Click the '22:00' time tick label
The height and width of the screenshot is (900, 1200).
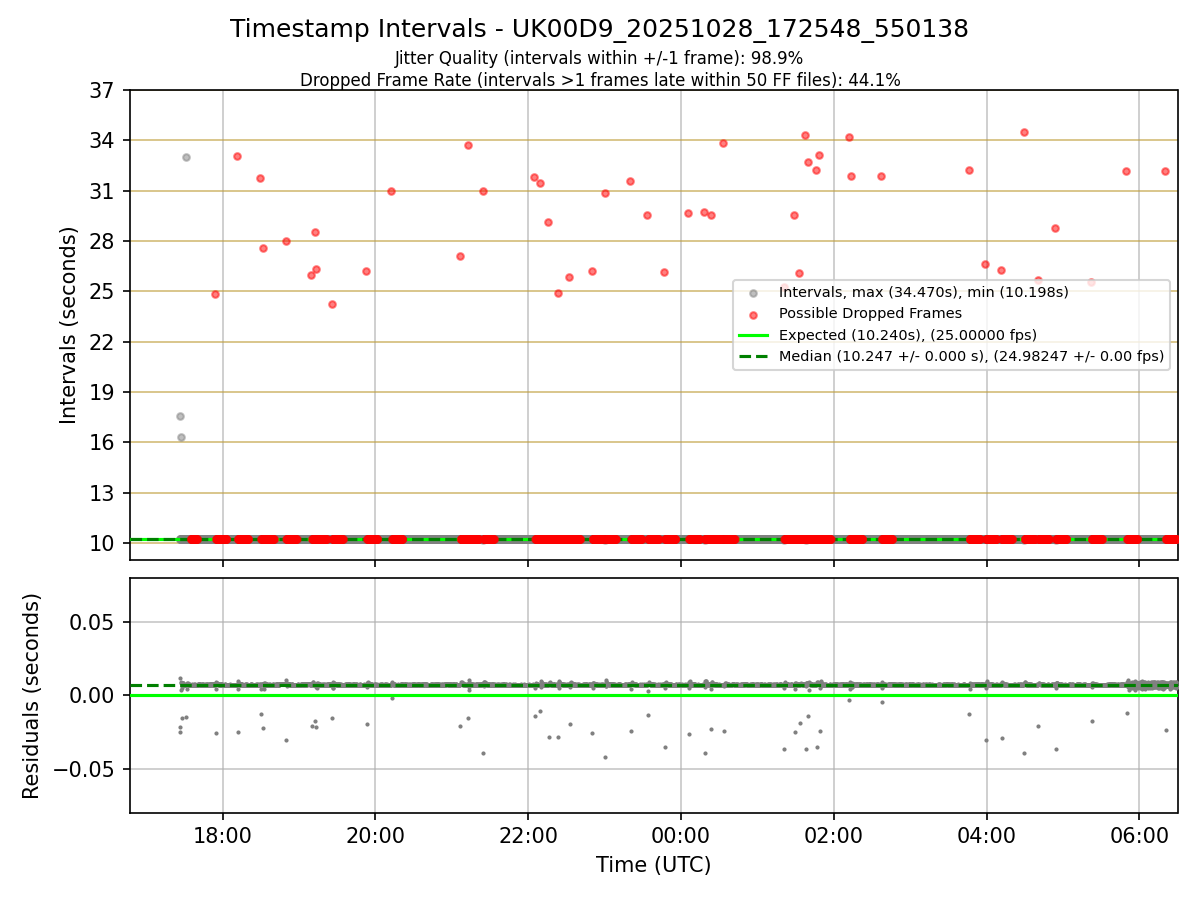pyautogui.click(x=528, y=836)
